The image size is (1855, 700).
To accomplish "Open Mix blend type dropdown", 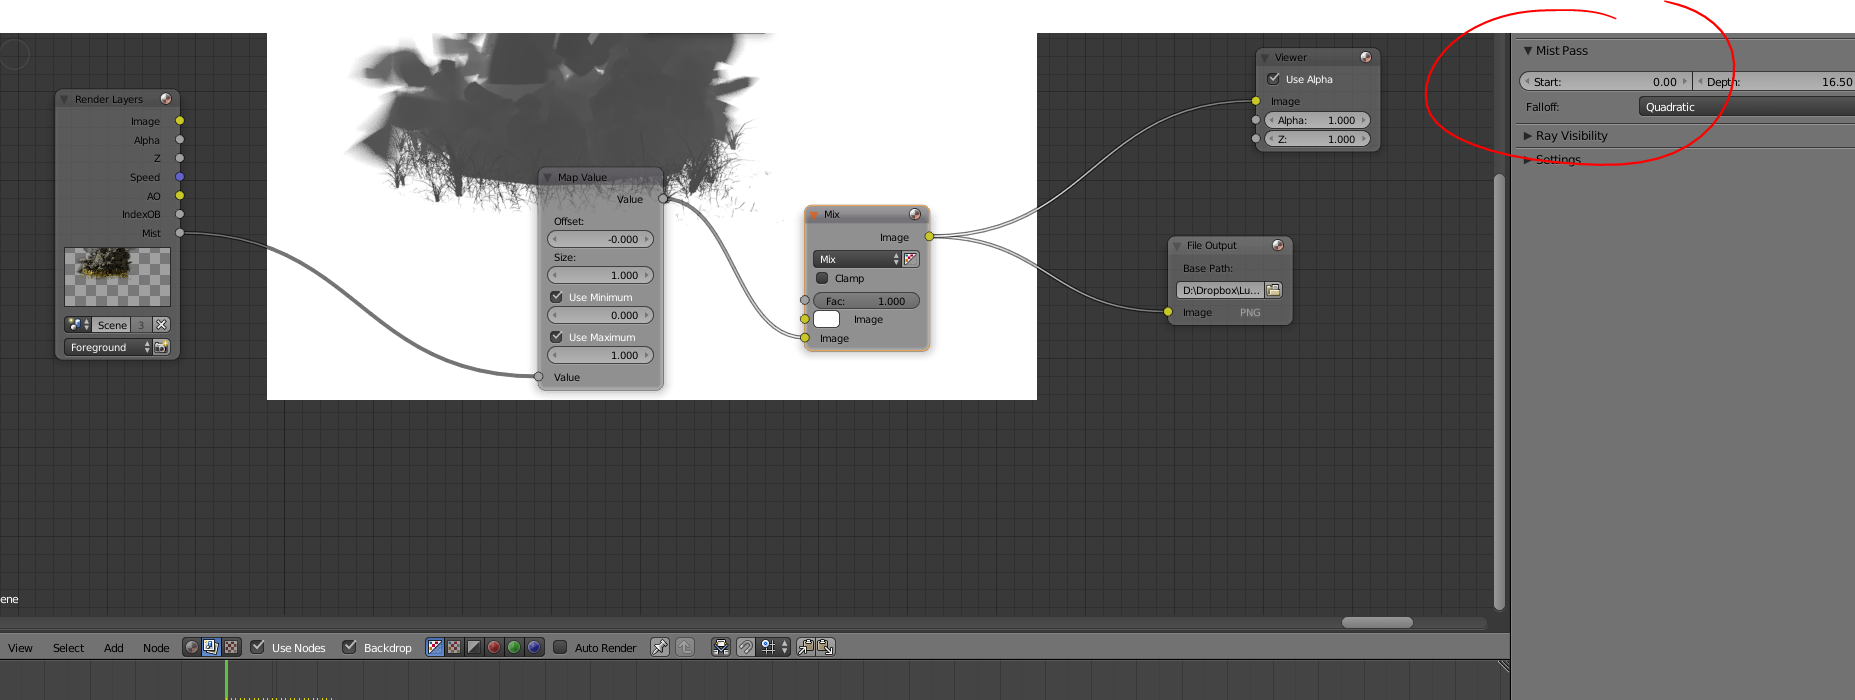I will [857, 259].
